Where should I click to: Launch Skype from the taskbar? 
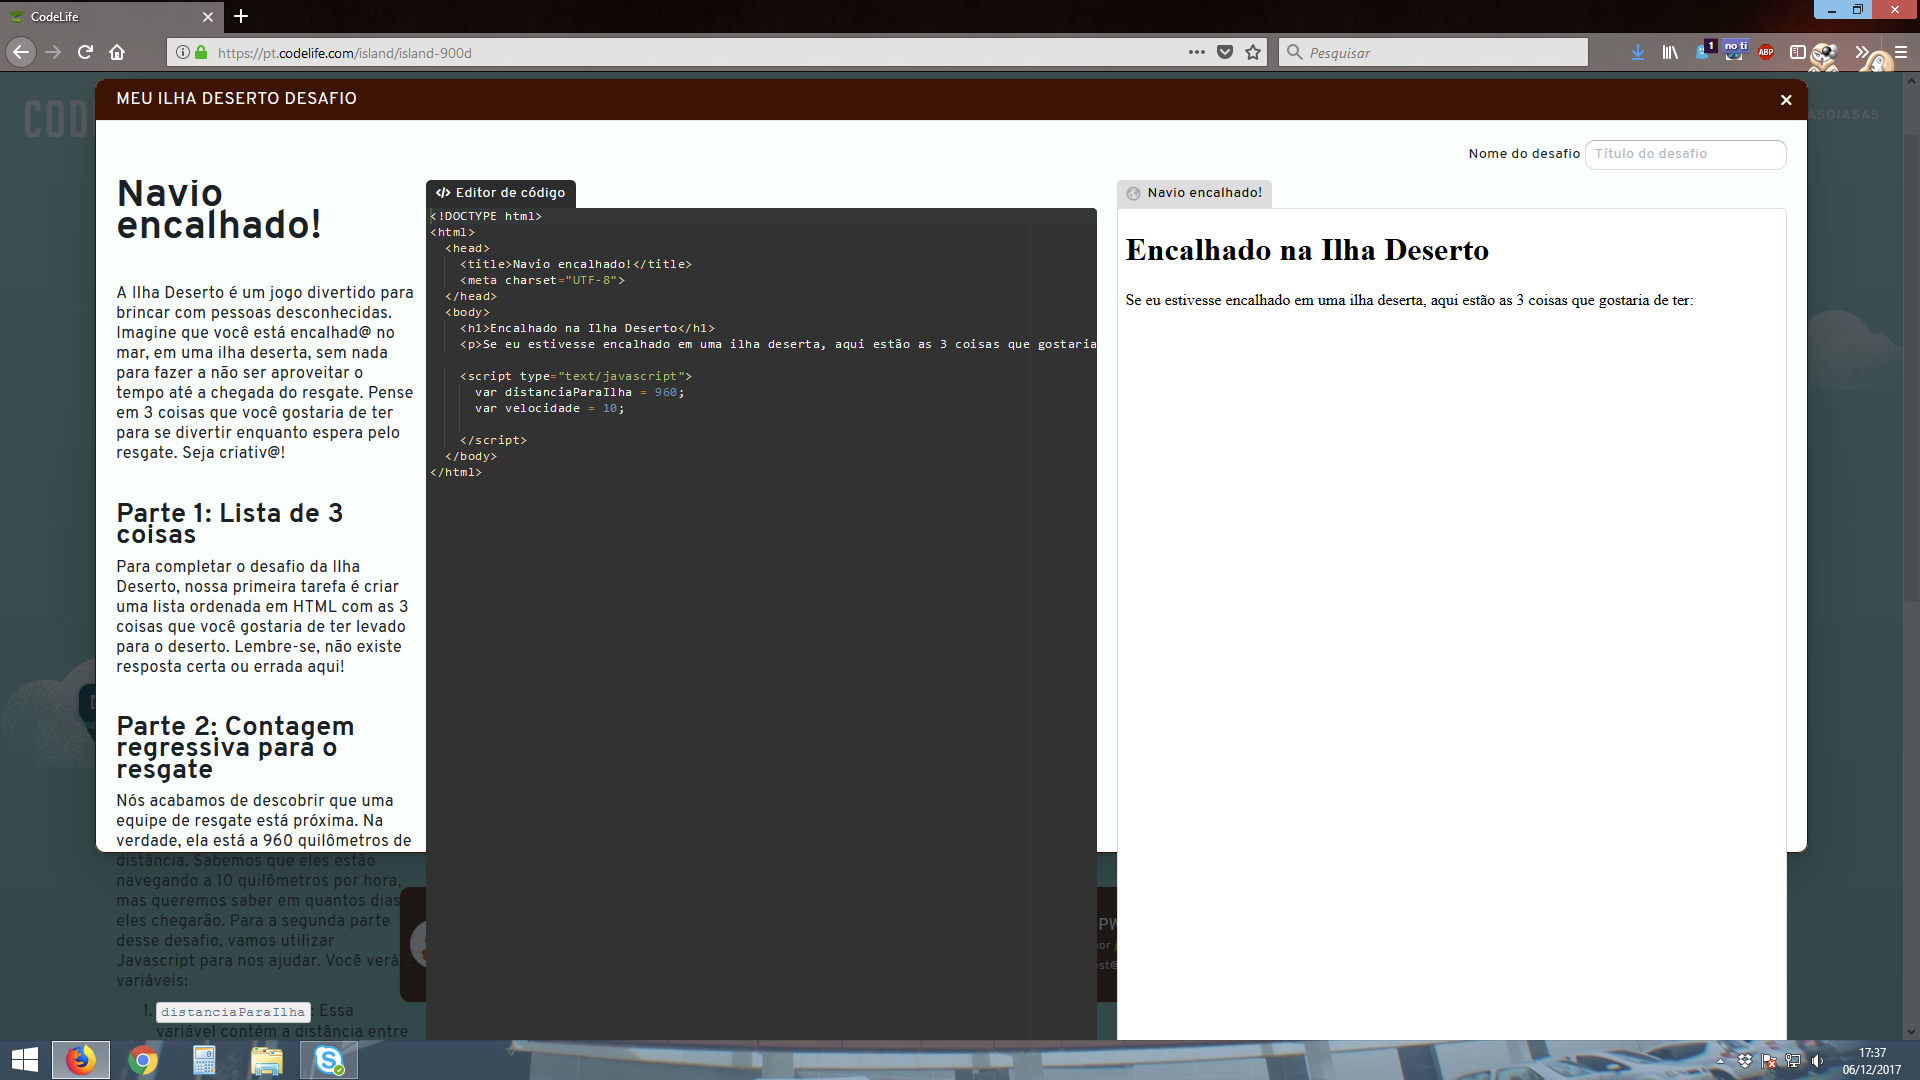pyautogui.click(x=328, y=1060)
